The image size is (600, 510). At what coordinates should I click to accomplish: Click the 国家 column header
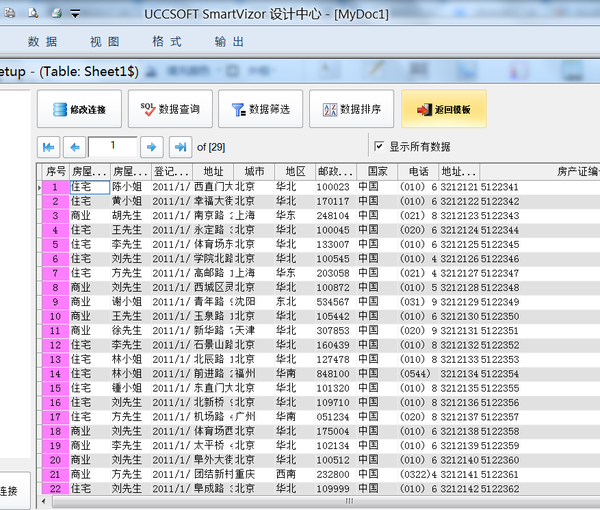point(377,171)
